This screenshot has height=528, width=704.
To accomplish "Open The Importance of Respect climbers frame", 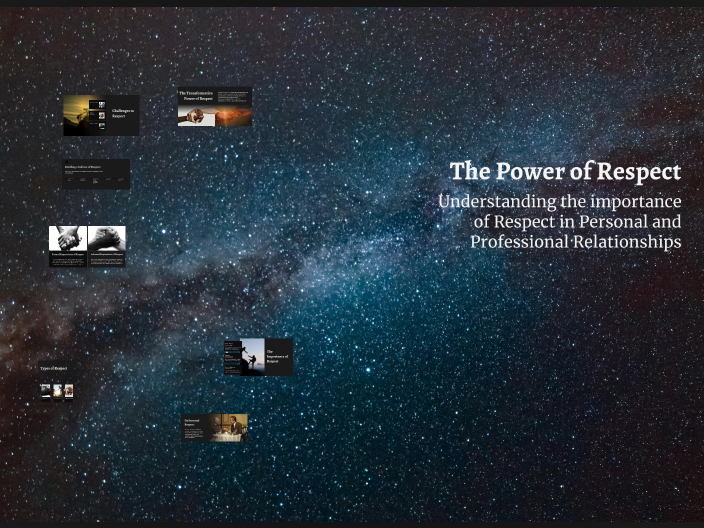I will (259, 357).
